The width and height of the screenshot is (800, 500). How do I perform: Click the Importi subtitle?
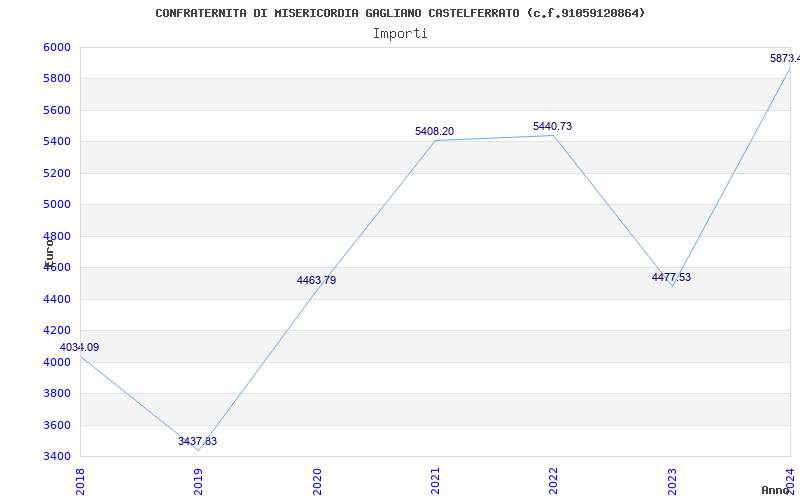(400, 34)
